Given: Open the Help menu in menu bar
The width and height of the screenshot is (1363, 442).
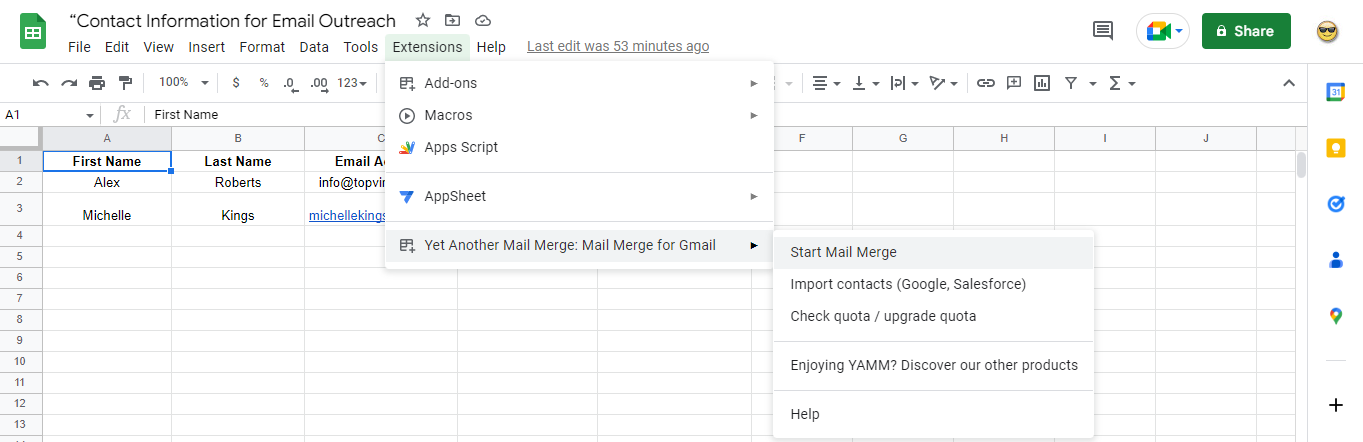Looking at the screenshot, I should click(491, 47).
